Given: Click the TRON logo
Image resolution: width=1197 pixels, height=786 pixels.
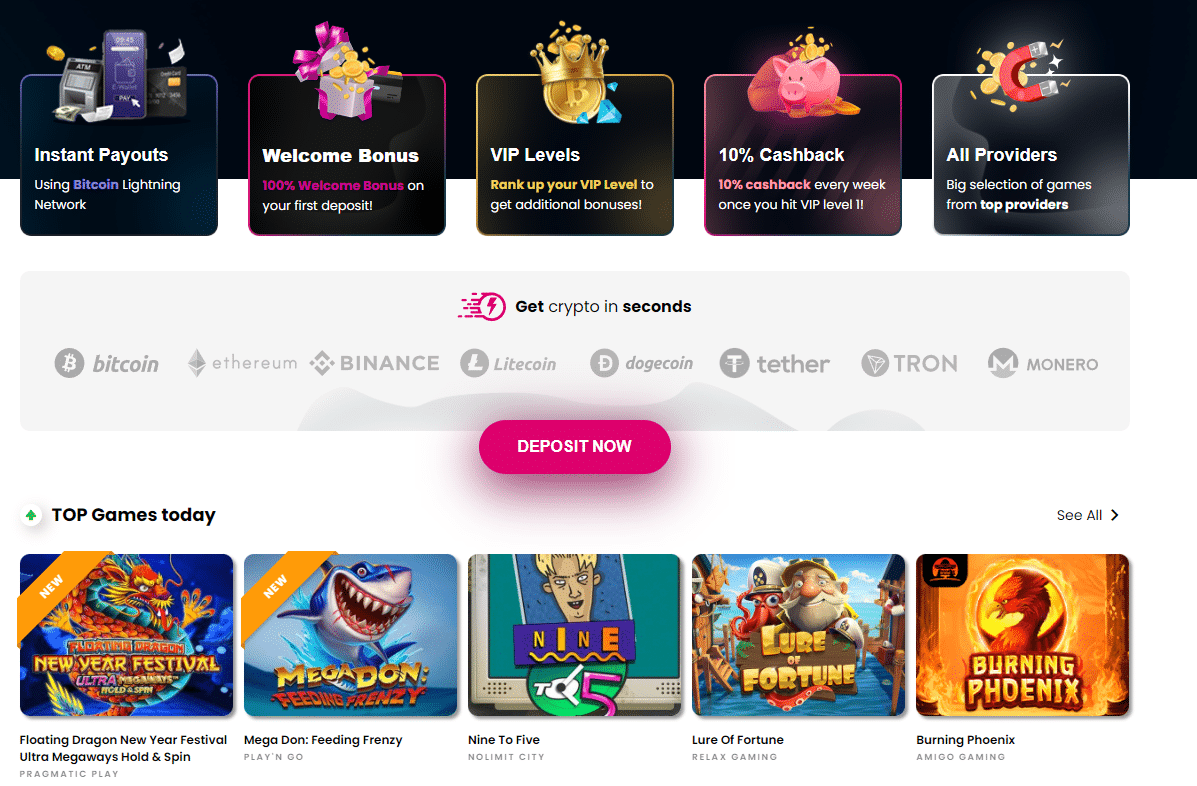Looking at the screenshot, I should 909,363.
